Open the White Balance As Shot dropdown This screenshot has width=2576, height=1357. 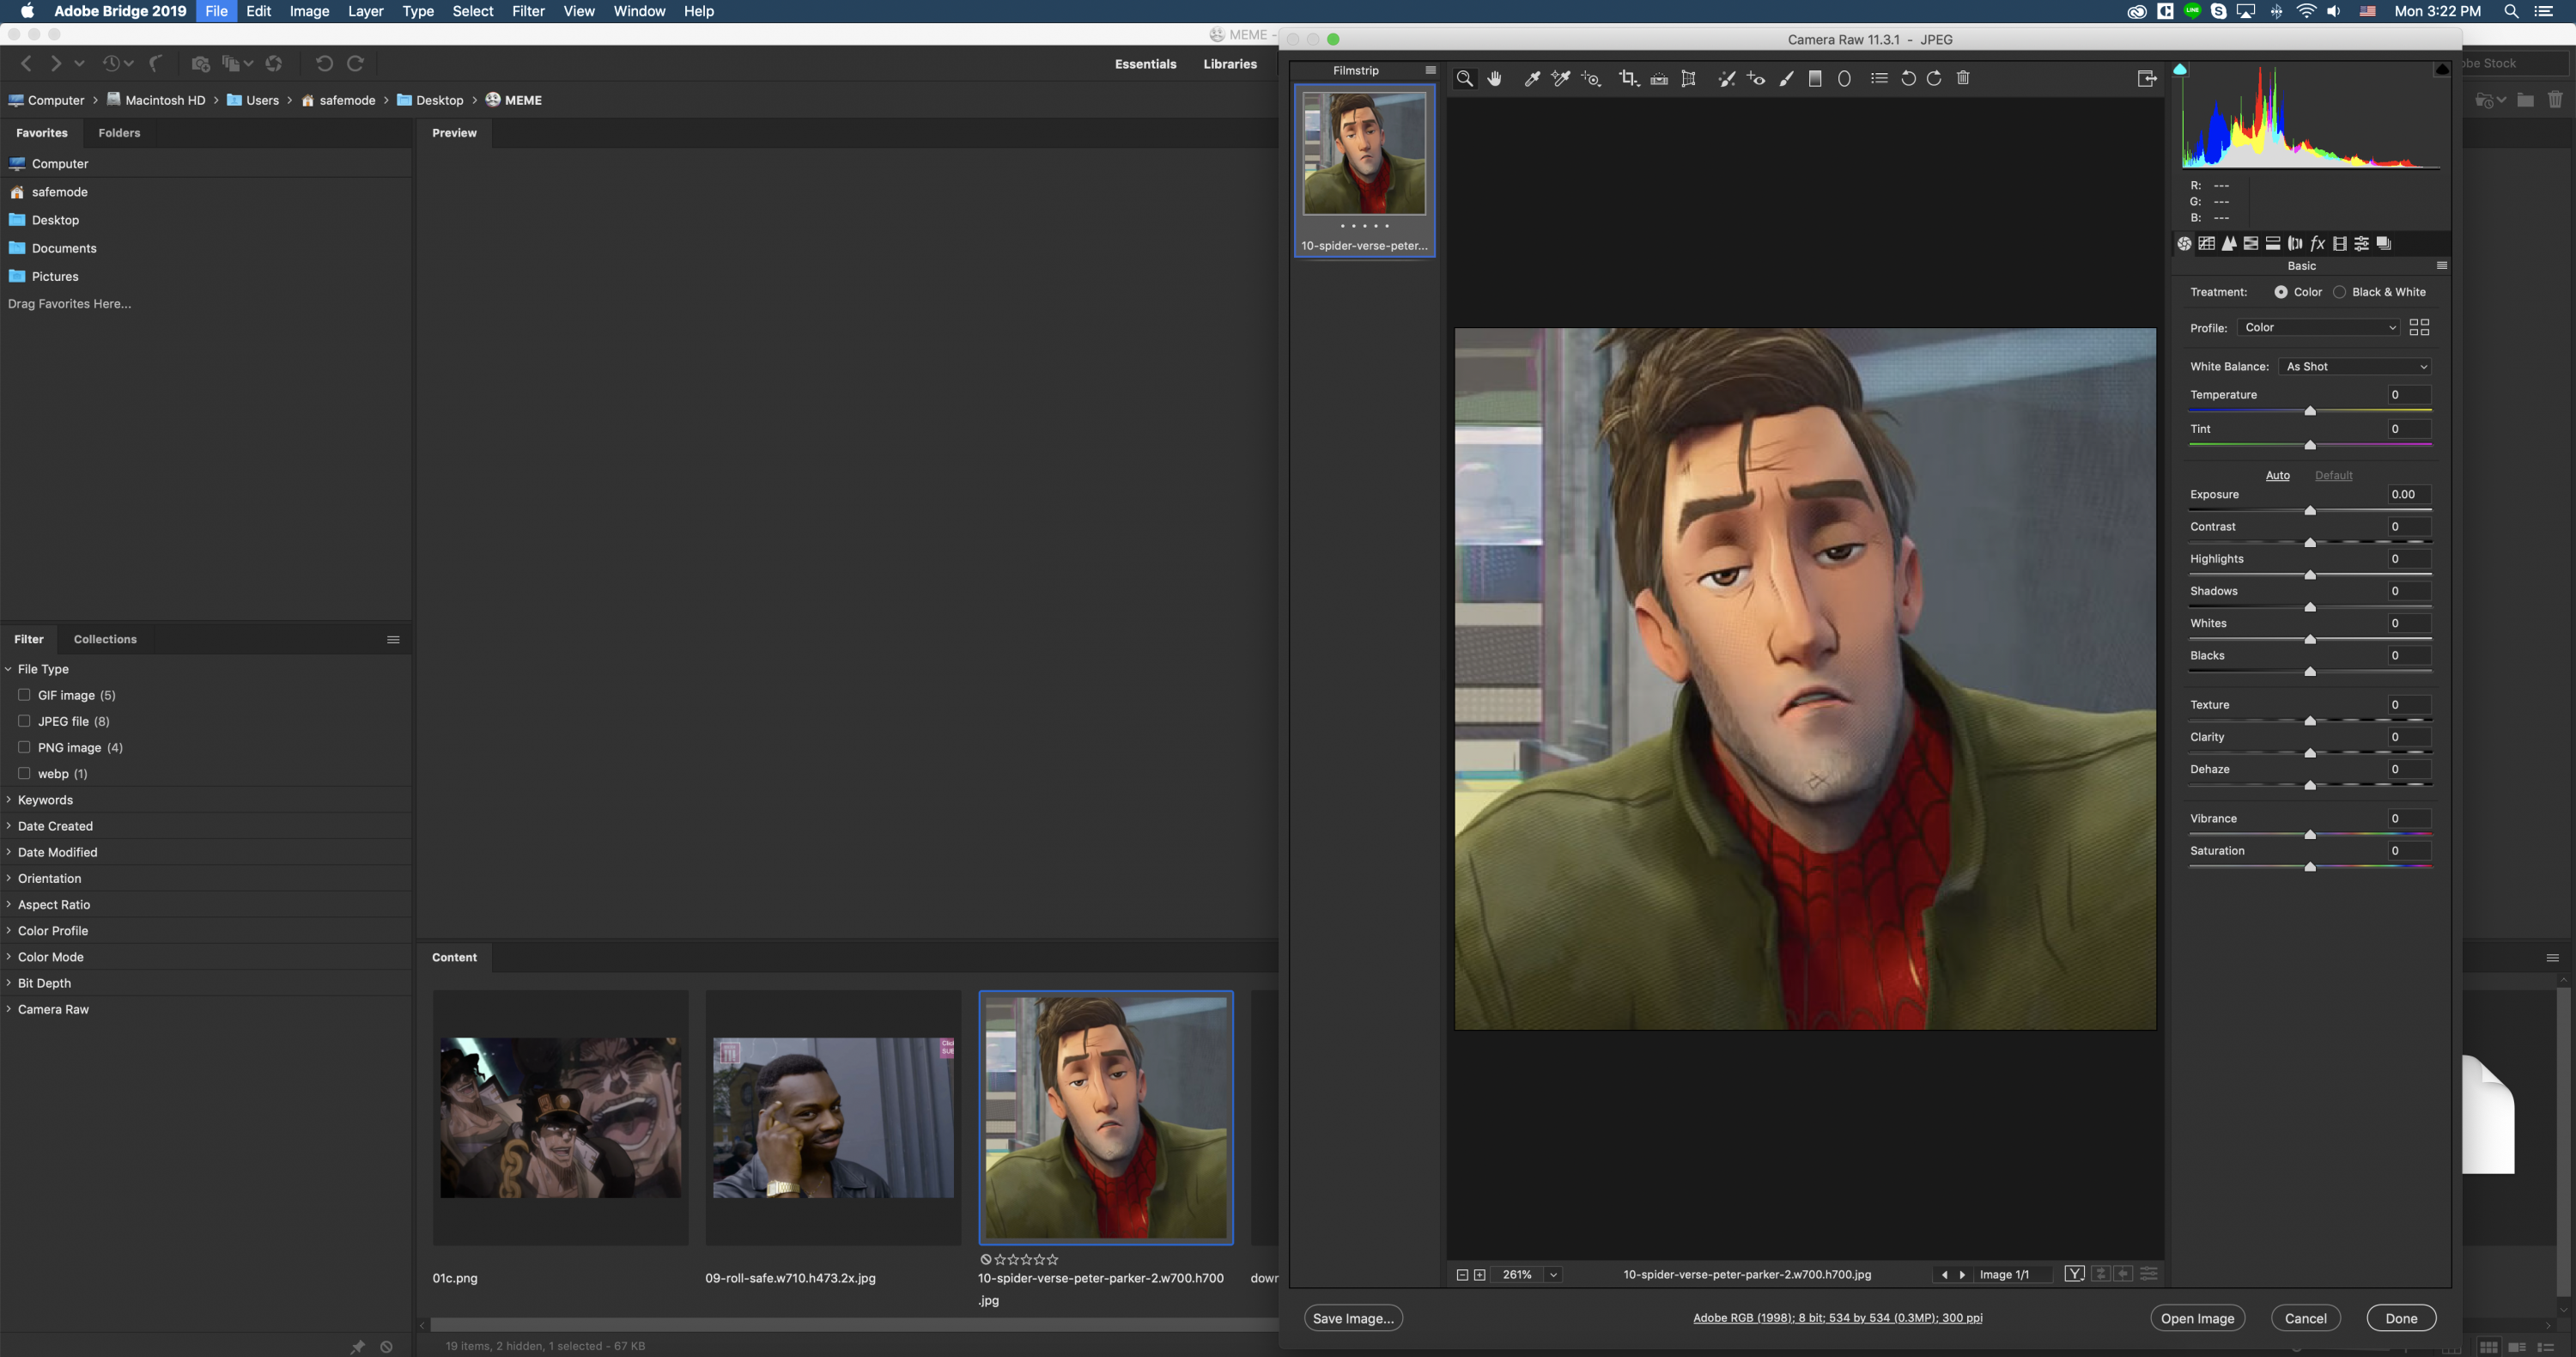pyautogui.click(x=2355, y=367)
